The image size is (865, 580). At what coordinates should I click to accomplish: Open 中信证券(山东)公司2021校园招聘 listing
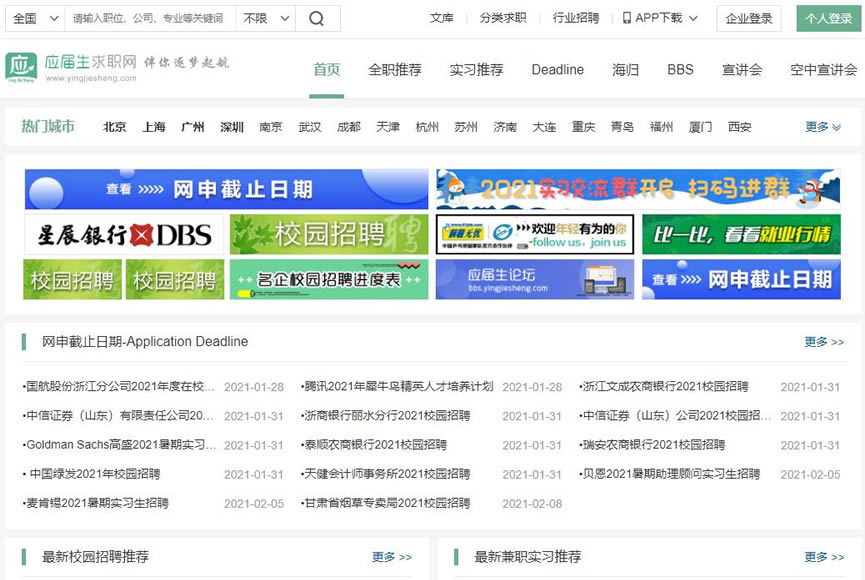click(675, 416)
